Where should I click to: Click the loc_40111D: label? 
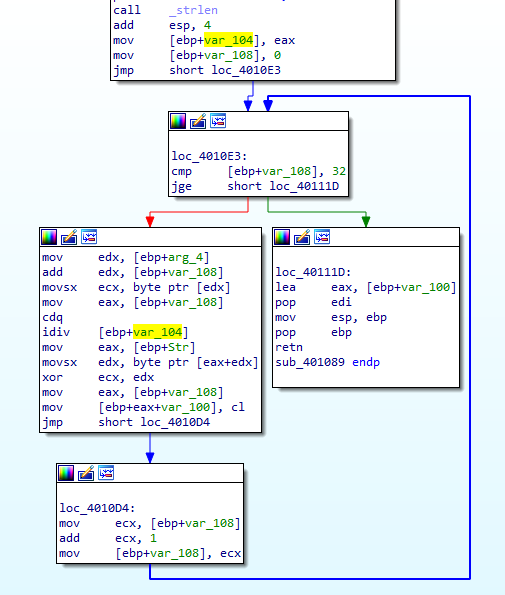click(313, 272)
